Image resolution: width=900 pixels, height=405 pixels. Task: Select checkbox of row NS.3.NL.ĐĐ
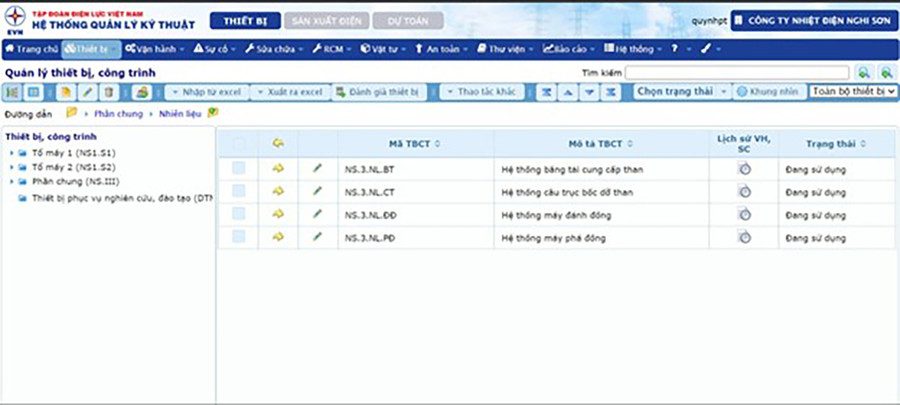coord(238,214)
